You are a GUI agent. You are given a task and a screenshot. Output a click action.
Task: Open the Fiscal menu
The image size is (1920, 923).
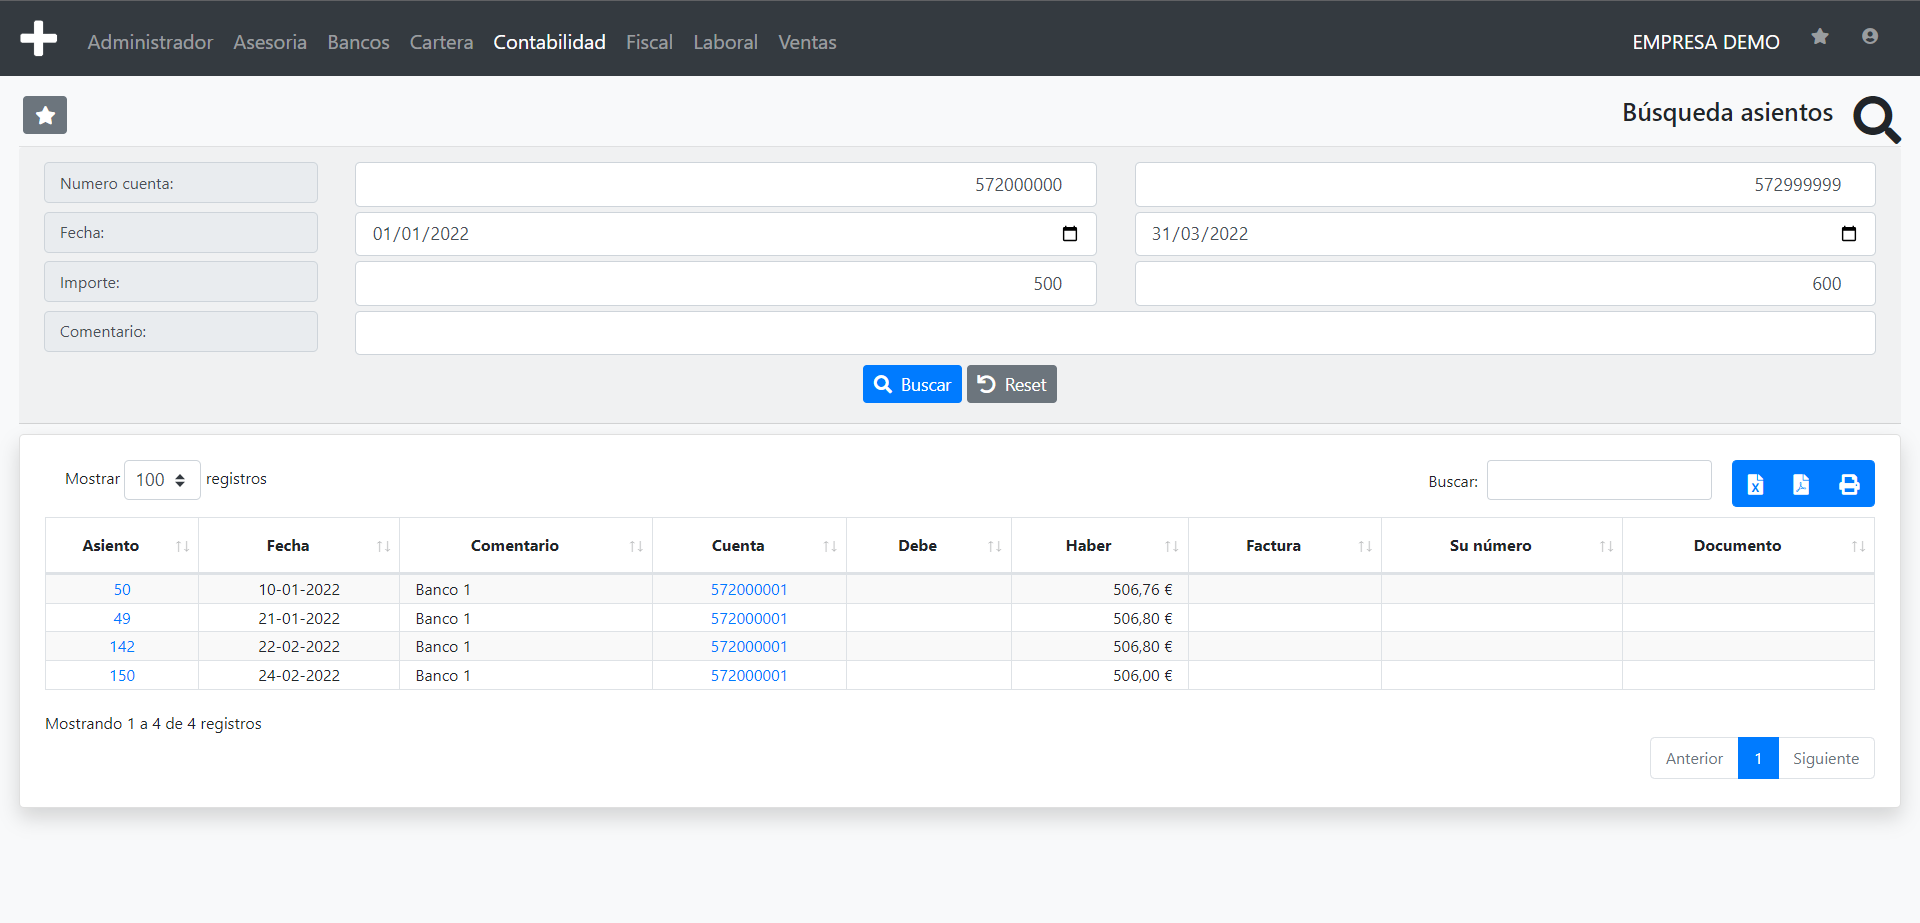[649, 42]
